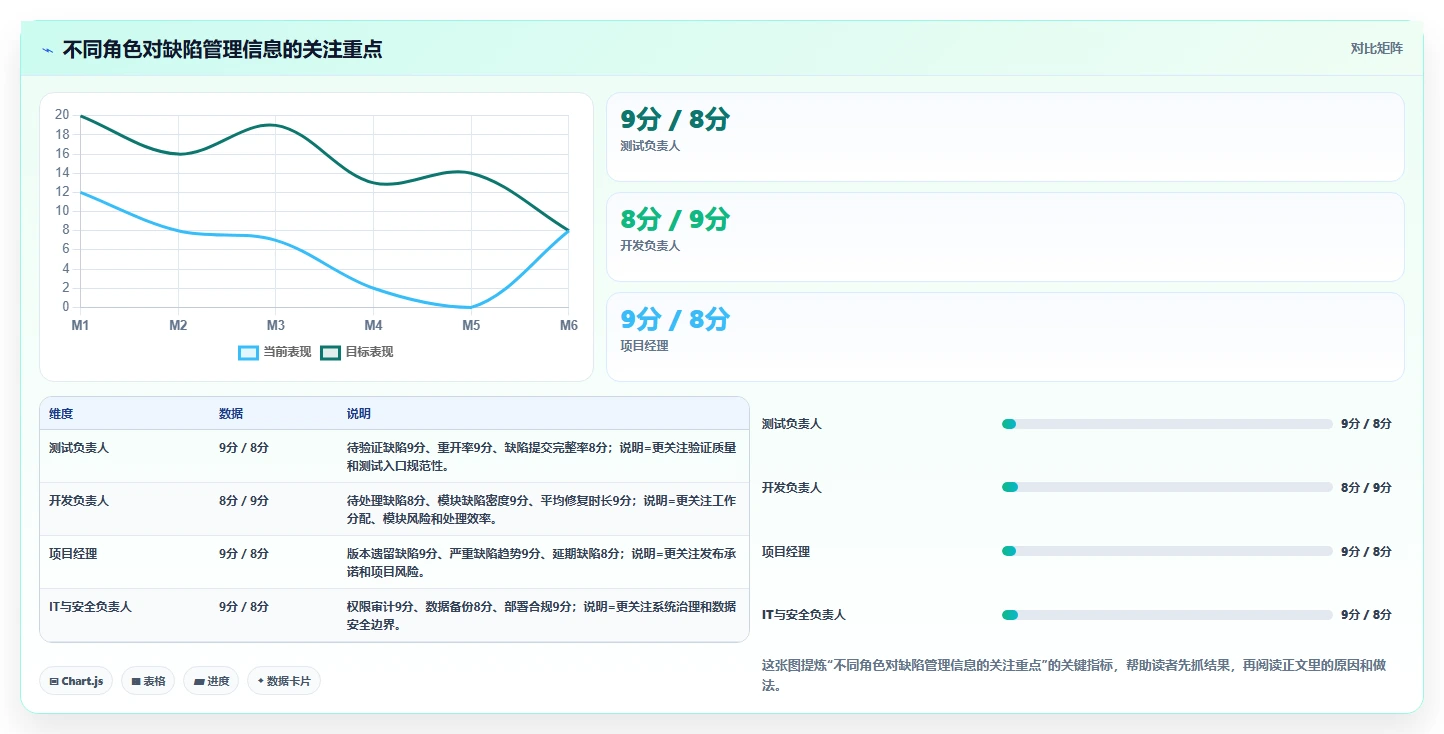1444x734 pixels.
Task: Click the M2 axis label
Action: click(x=178, y=326)
